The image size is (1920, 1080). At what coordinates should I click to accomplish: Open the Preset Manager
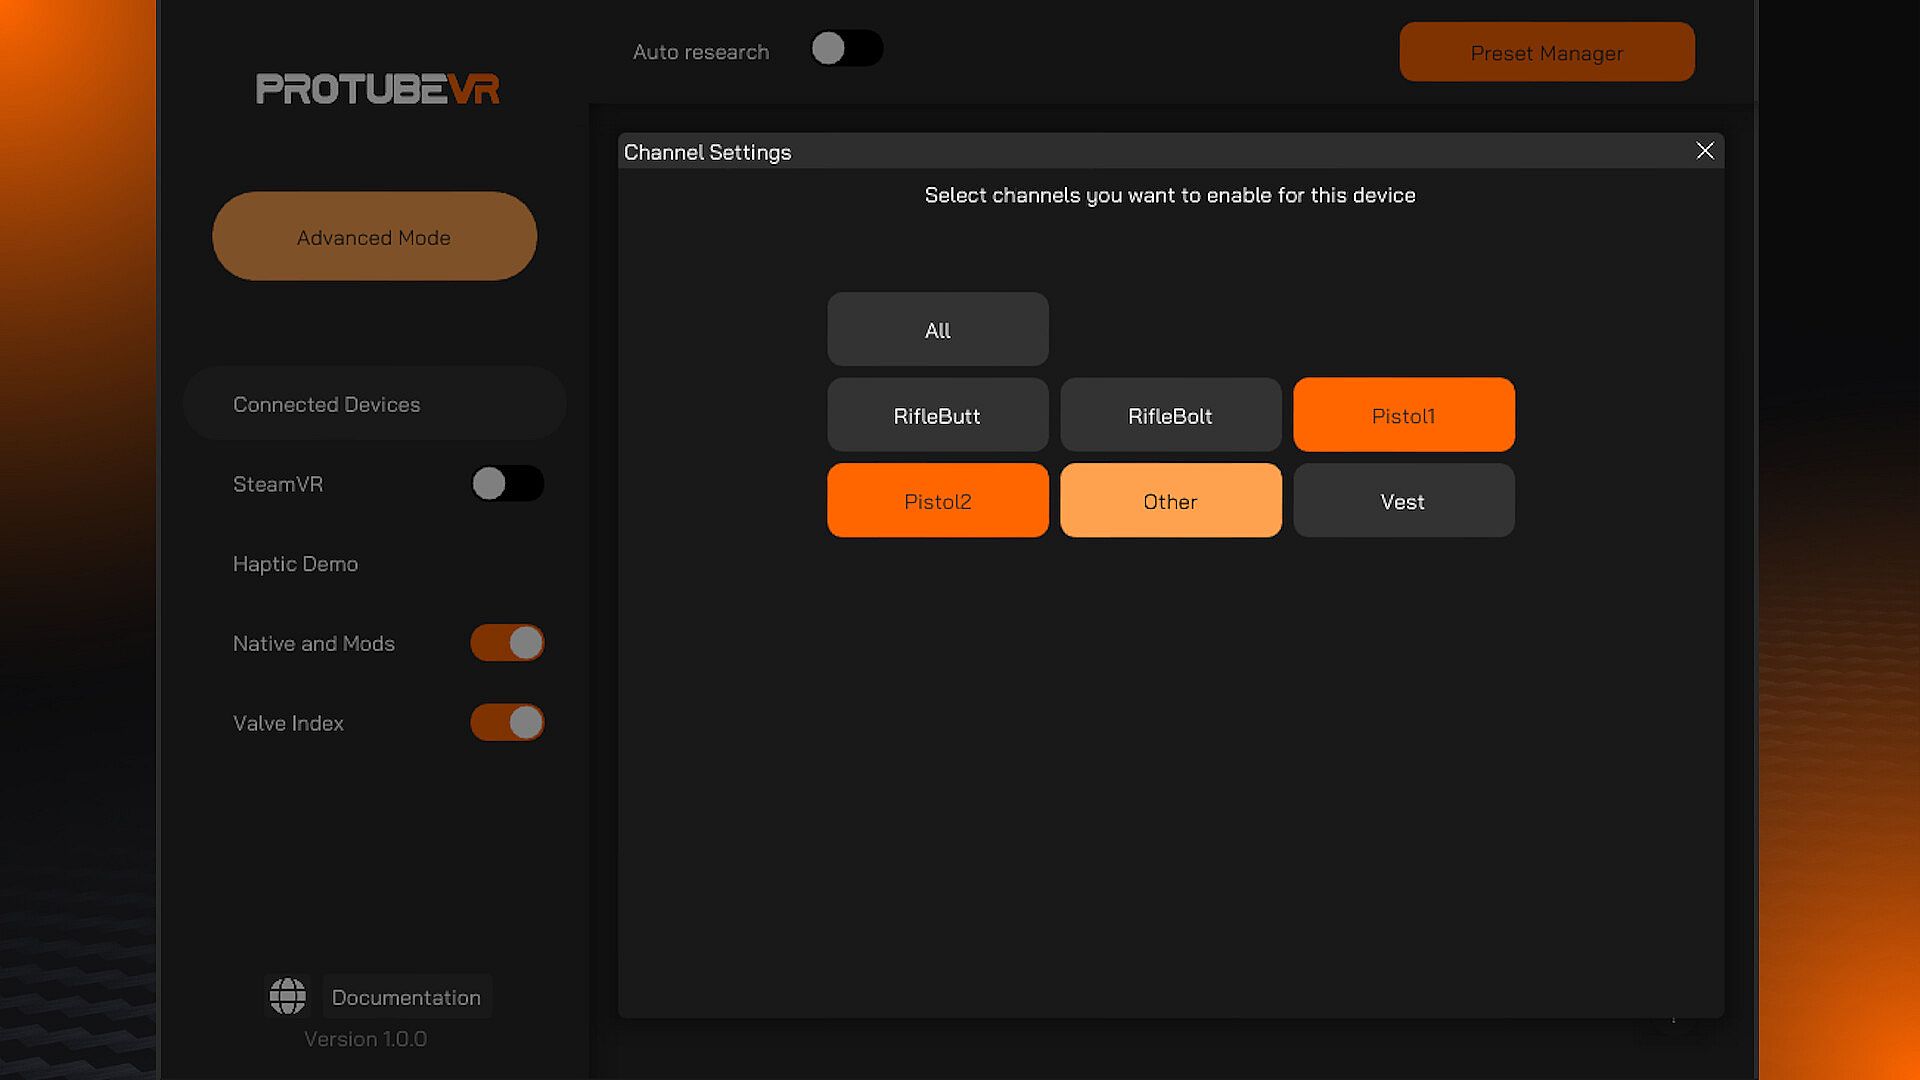point(1546,53)
